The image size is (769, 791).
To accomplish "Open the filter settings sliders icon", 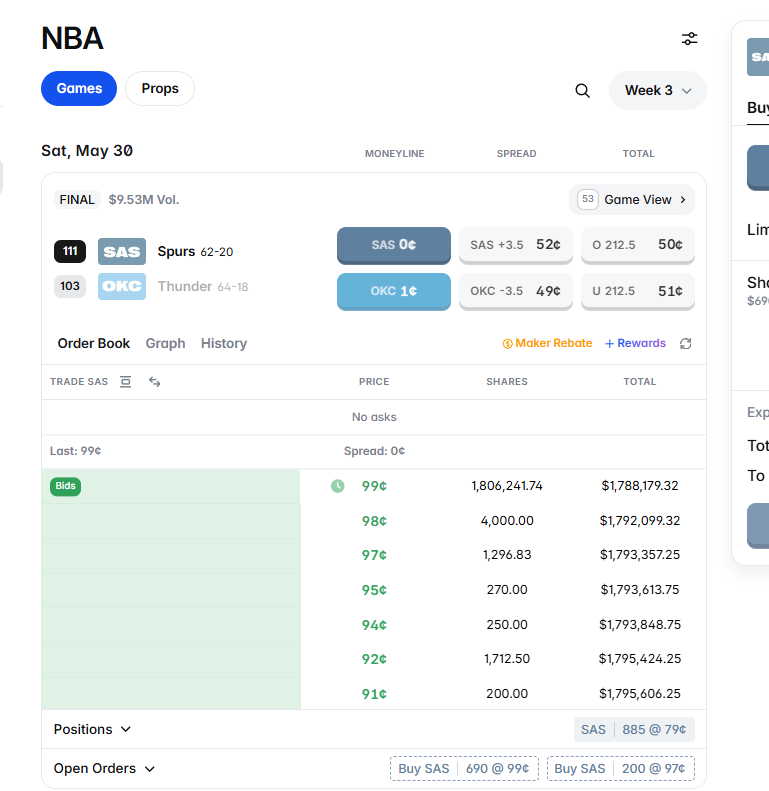I will pyautogui.click(x=689, y=39).
